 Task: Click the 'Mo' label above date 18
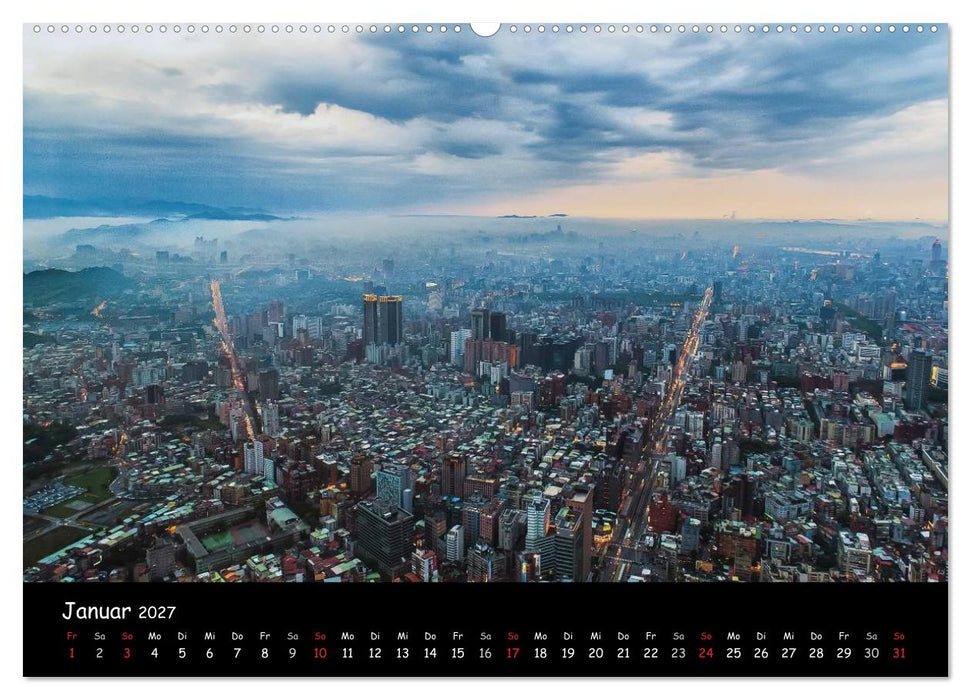pyautogui.click(x=541, y=636)
